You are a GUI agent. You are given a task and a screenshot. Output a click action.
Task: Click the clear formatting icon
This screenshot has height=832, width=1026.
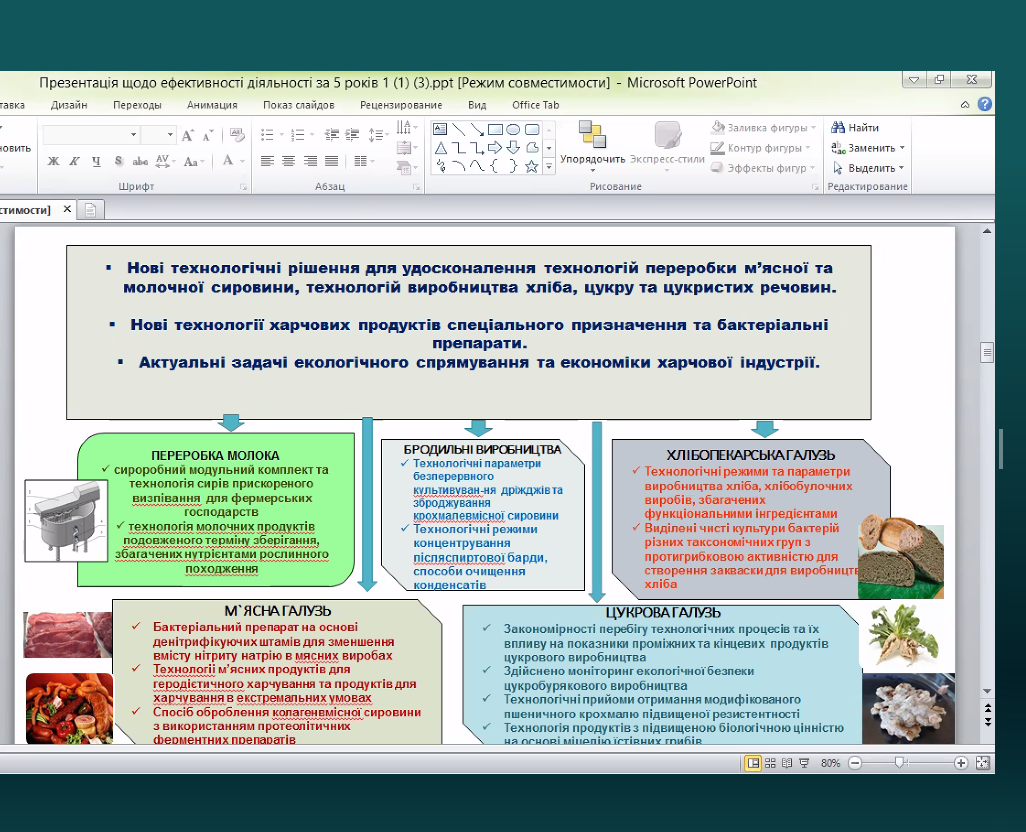pos(237,135)
